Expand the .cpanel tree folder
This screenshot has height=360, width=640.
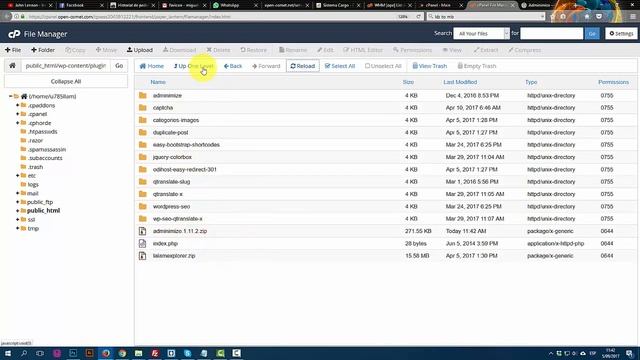tap(18, 114)
